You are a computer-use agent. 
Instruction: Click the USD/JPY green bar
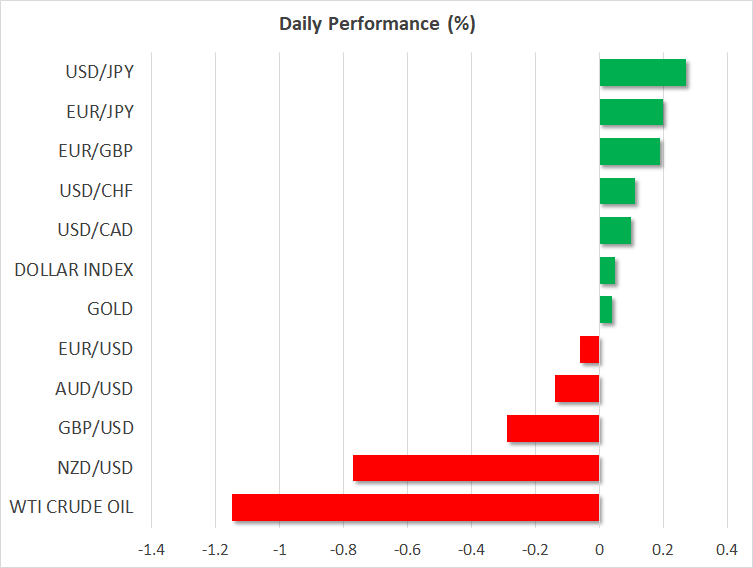click(x=642, y=73)
